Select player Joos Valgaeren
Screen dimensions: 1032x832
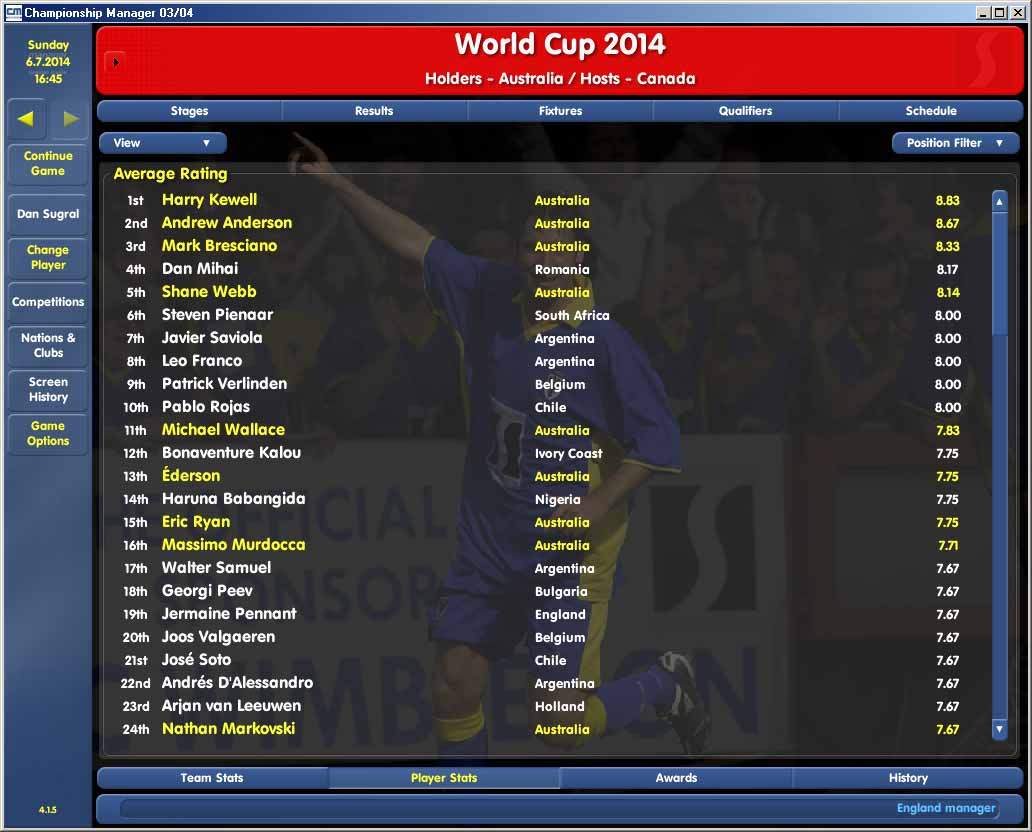point(219,637)
